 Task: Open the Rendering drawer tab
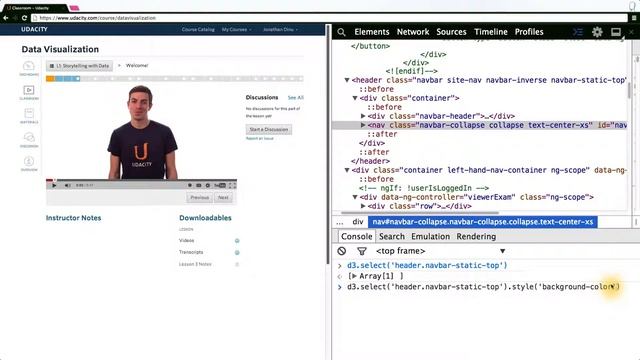476,236
